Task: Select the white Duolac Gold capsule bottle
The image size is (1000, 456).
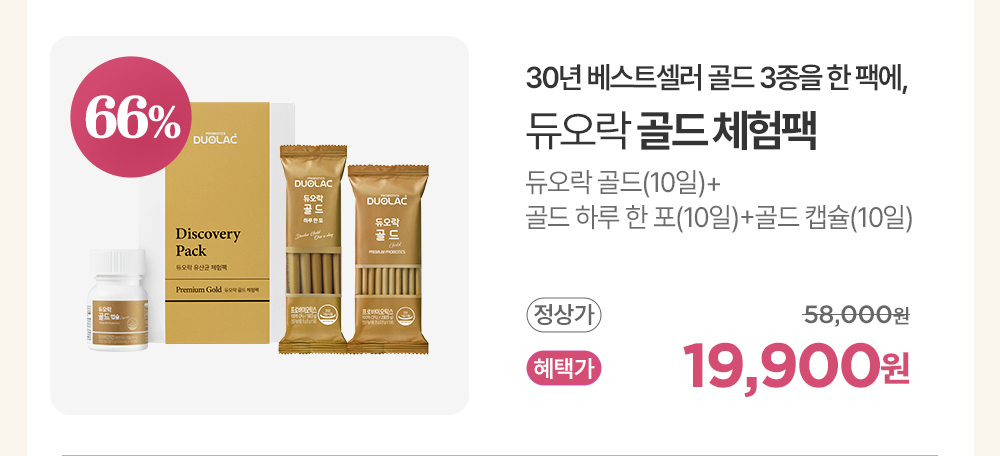Action: coord(119,300)
